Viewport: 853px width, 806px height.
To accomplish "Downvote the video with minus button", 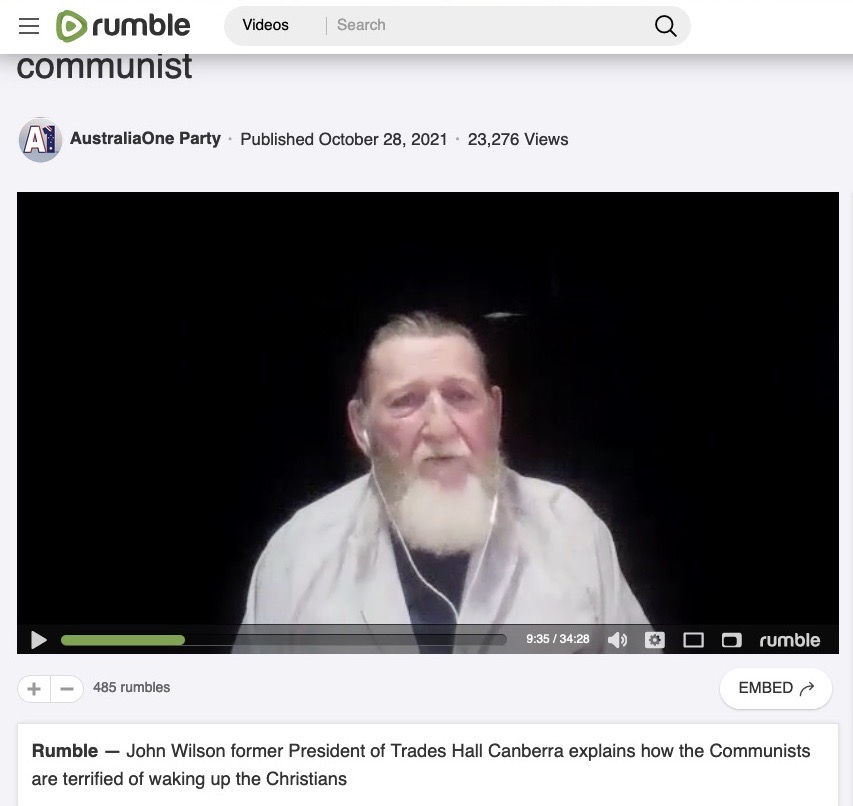I will tap(67, 689).
